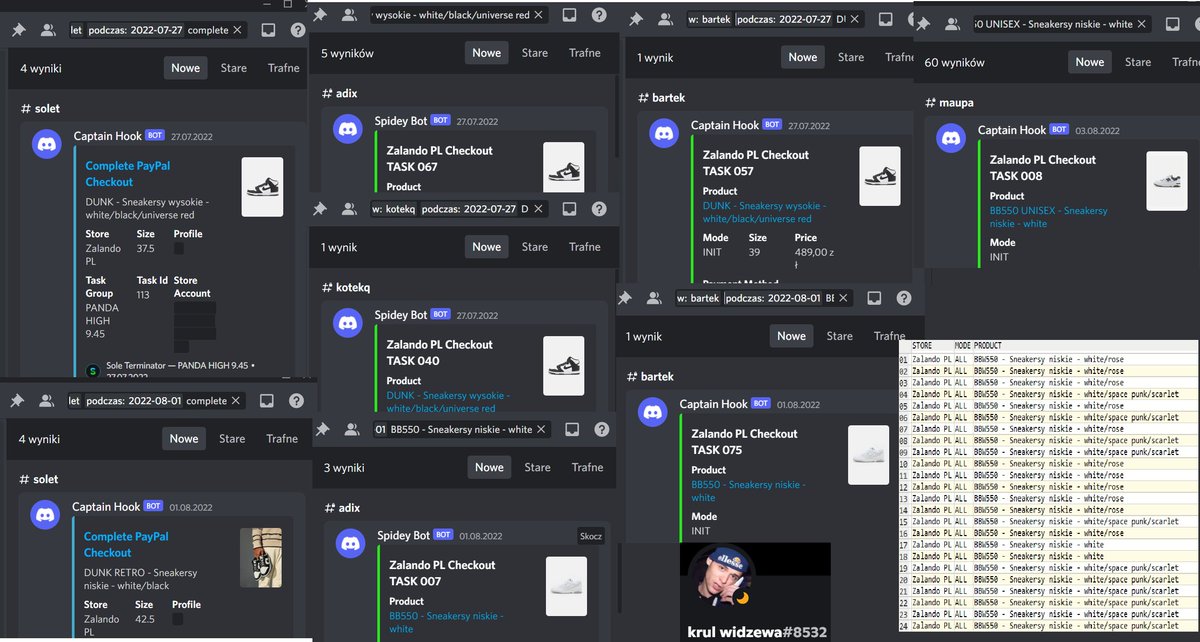Image resolution: width=1200 pixels, height=642 pixels.
Task: Click pin icon in 'w: bartek 2022-08-01' panel
Action: pyautogui.click(x=625, y=298)
